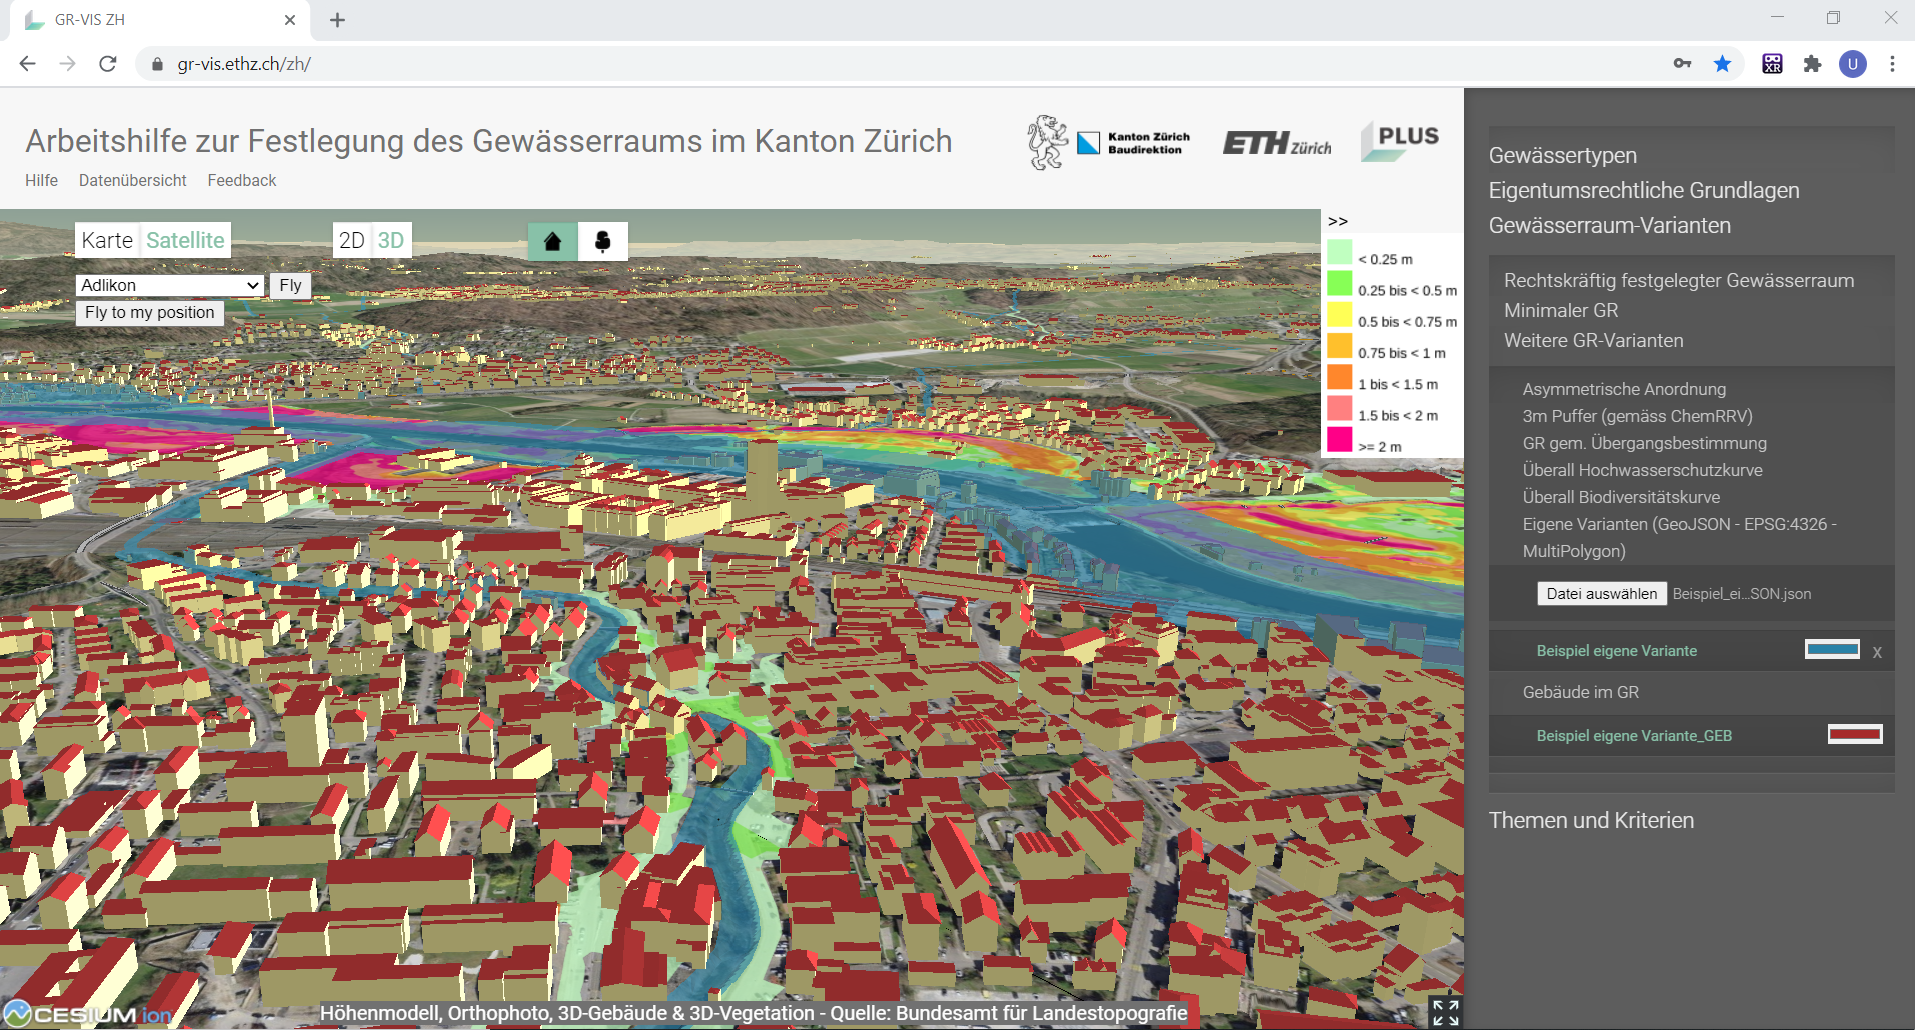Toggle fullscreen map view
1915x1030 pixels.
pos(1445,1012)
